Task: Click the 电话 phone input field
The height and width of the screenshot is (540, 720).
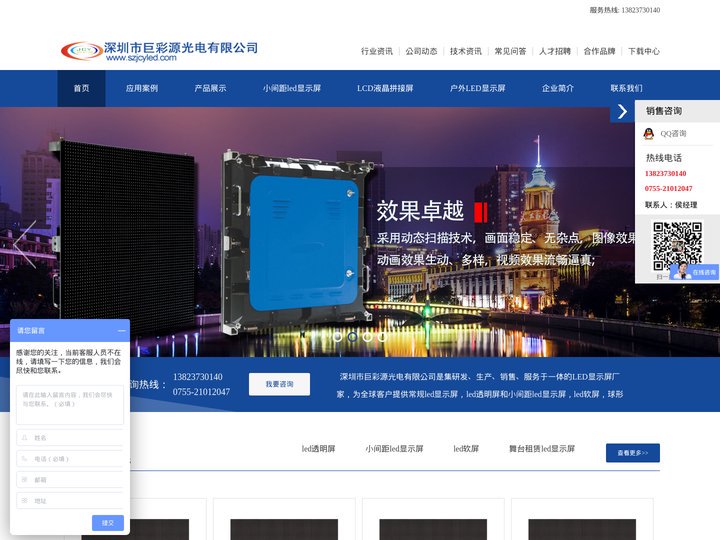Action: pyautogui.click(x=70, y=459)
